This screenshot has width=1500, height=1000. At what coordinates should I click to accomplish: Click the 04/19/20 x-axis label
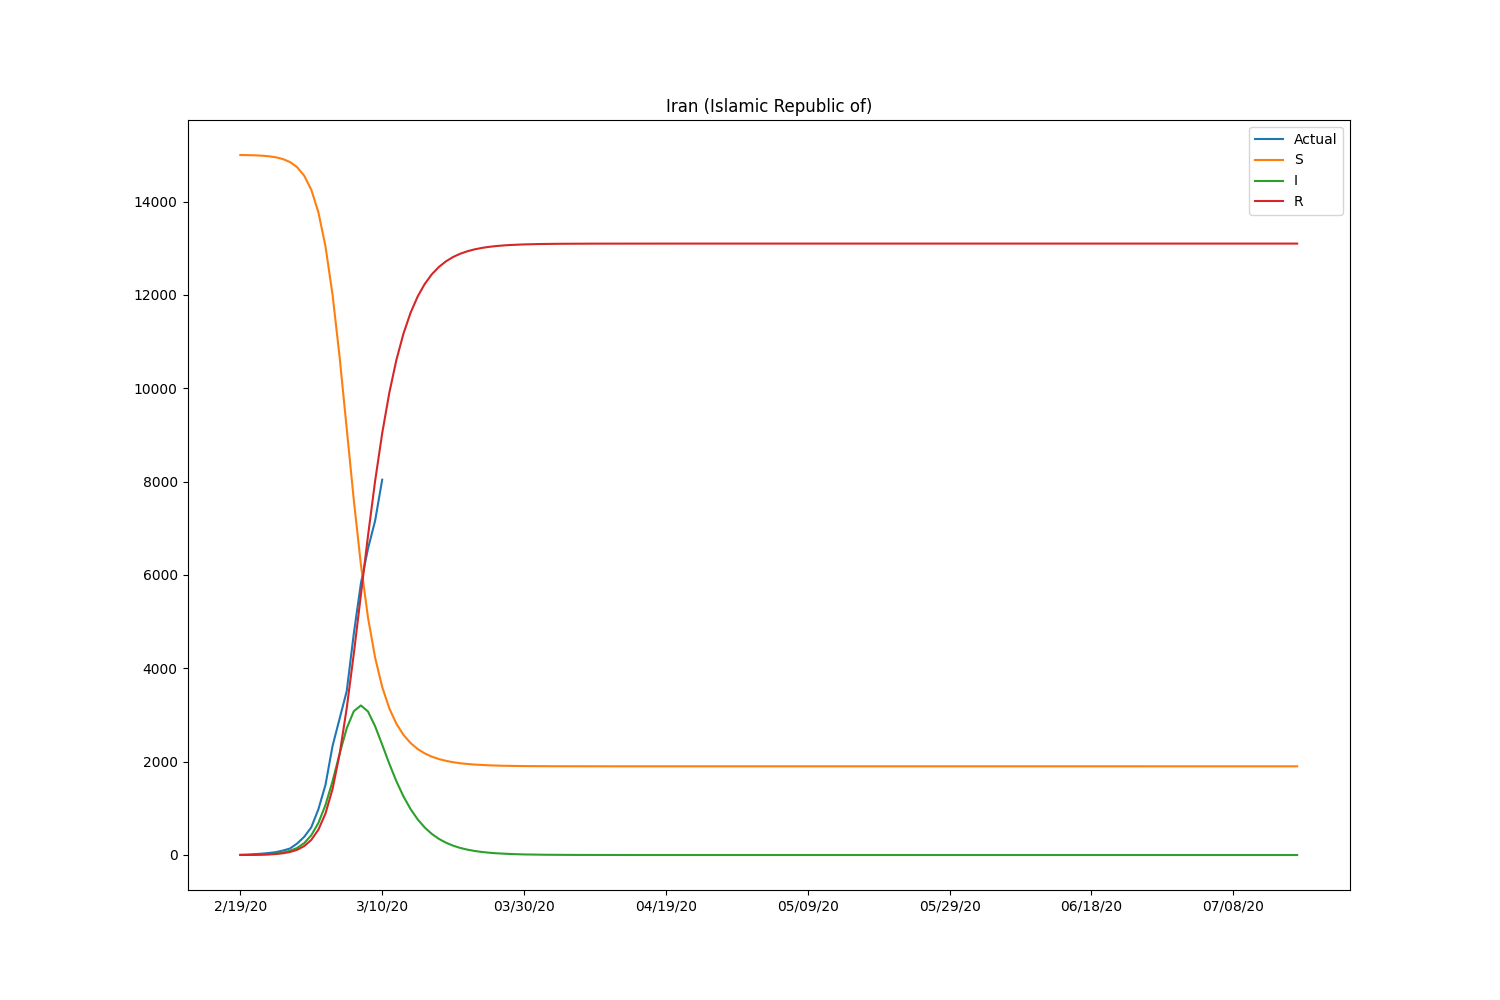point(666,906)
